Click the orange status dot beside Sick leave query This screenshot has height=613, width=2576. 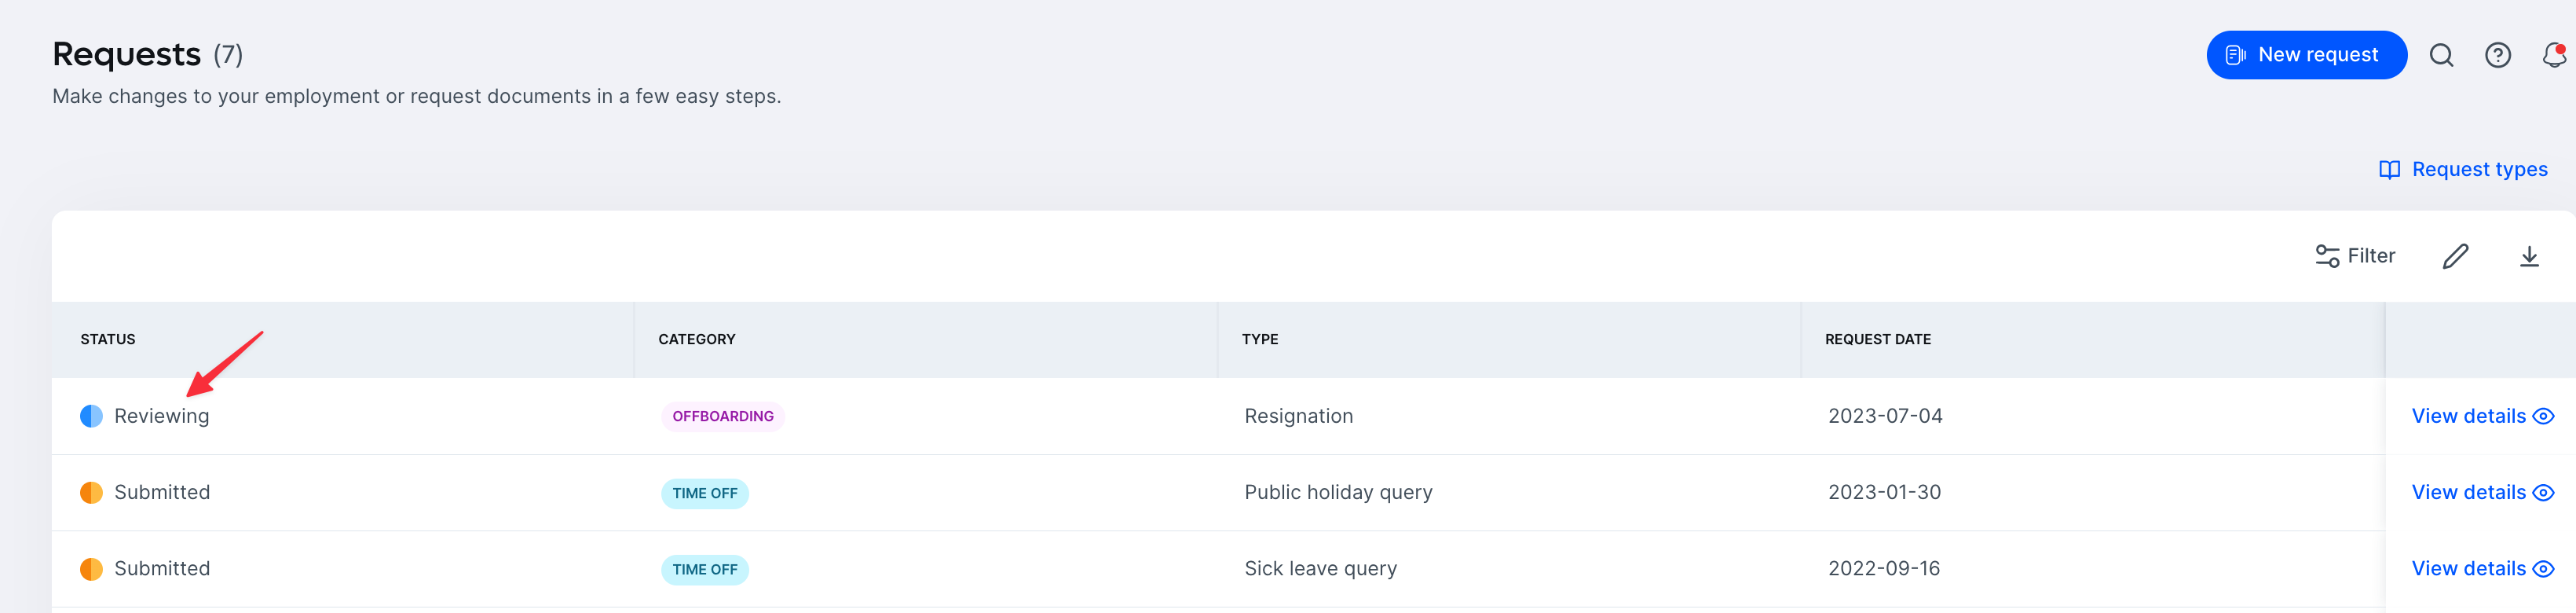point(91,568)
